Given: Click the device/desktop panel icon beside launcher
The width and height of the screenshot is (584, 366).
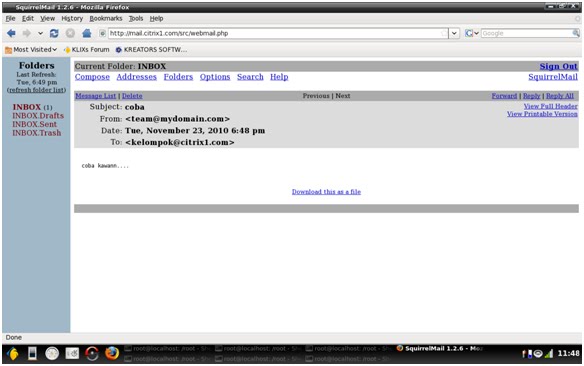Looking at the screenshot, I should (x=32, y=353).
